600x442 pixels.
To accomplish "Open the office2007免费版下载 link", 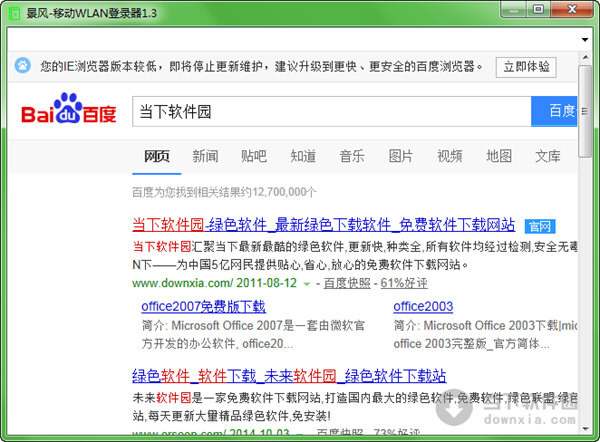I will 203,307.
